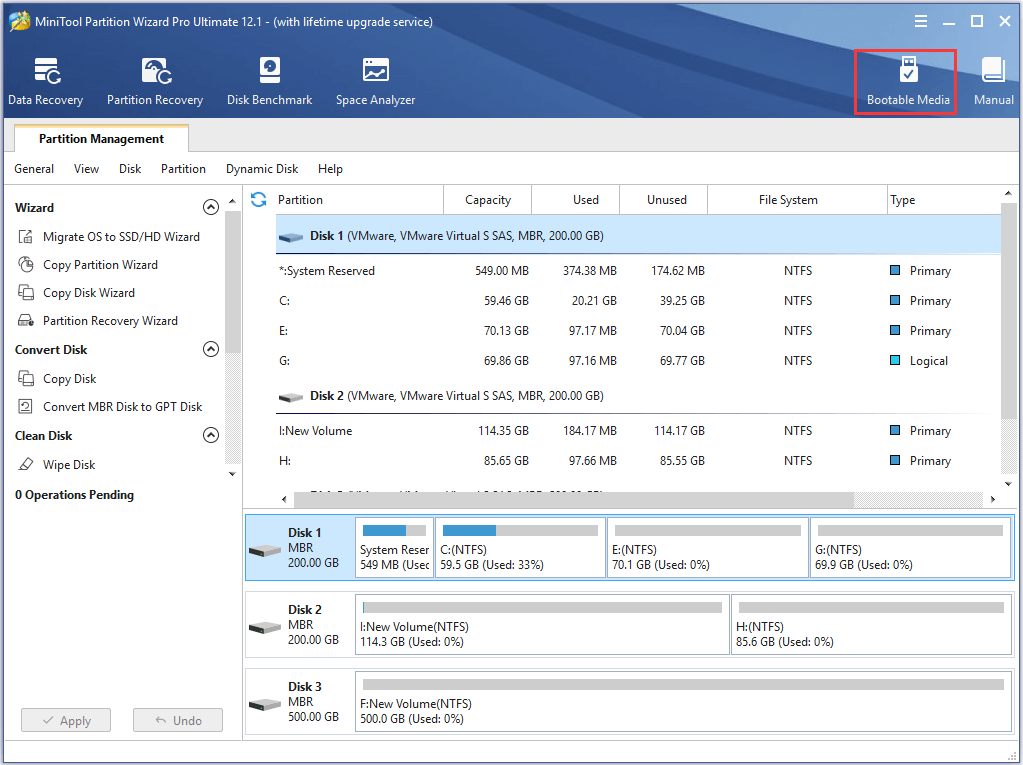Collapse the Convert Disk section

pos(211,350)
